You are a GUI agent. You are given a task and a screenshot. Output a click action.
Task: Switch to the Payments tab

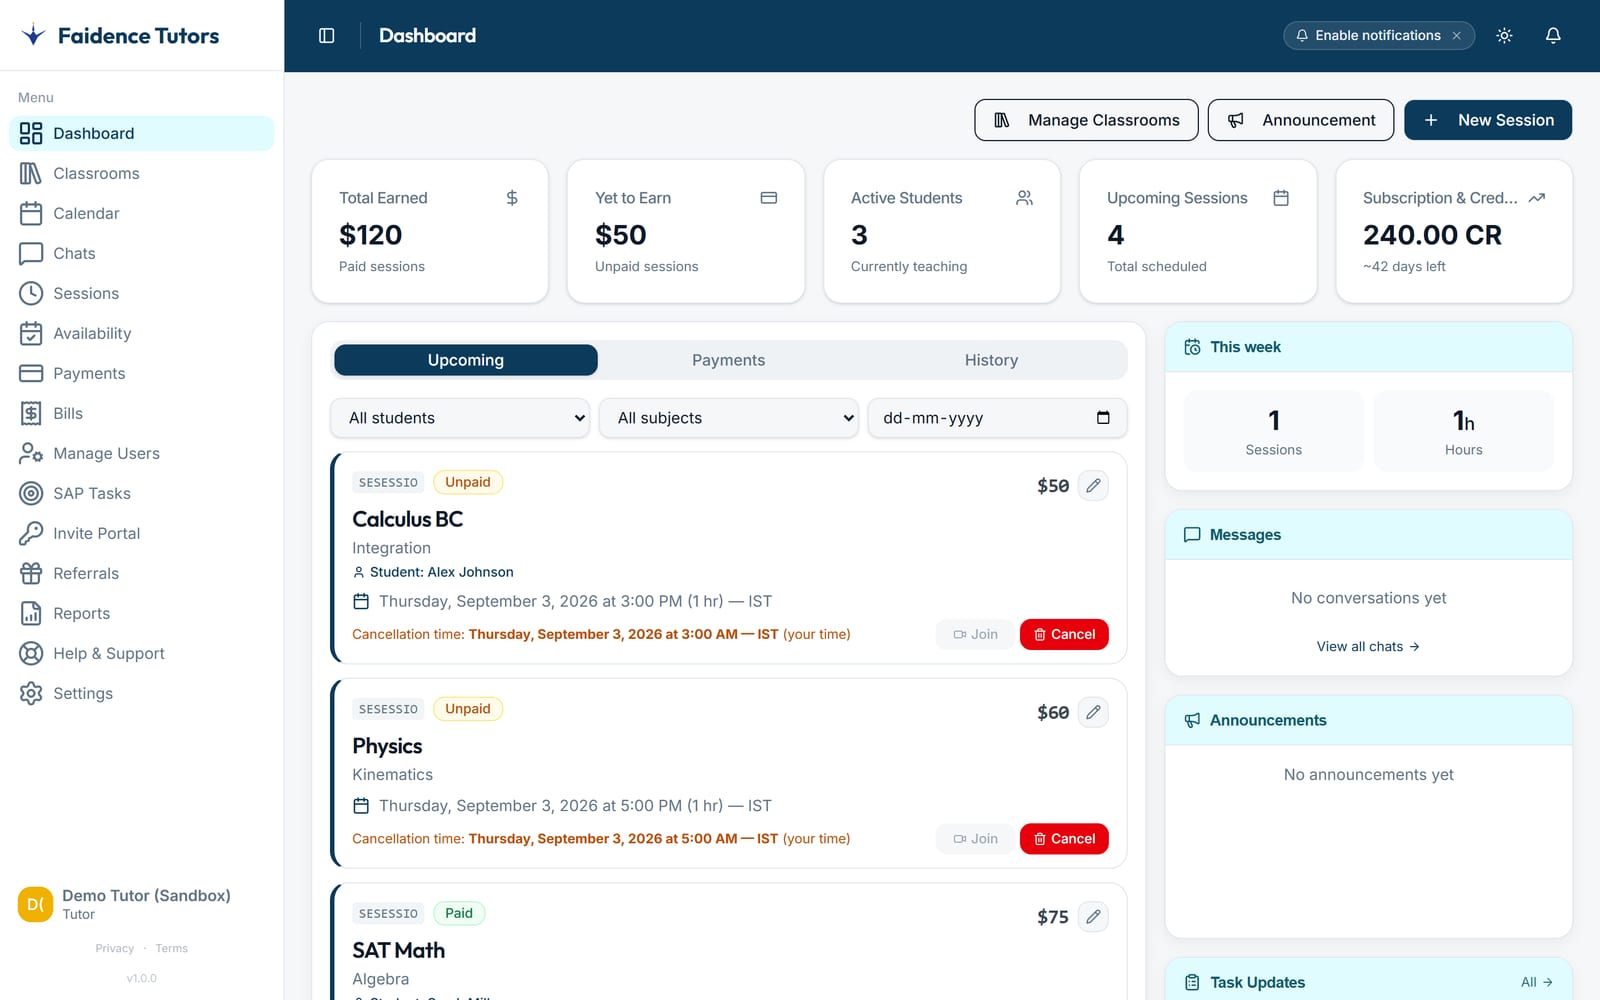(x=728, y=360)
